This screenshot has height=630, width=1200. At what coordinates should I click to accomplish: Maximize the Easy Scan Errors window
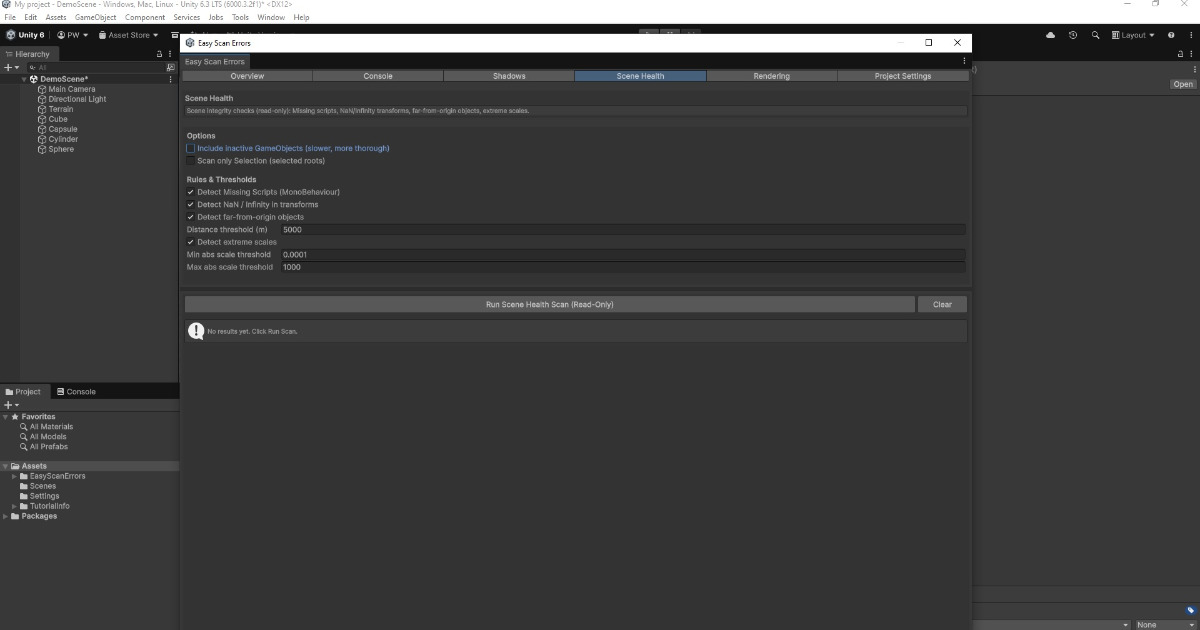pyautogui.click(x=928, y=43)
